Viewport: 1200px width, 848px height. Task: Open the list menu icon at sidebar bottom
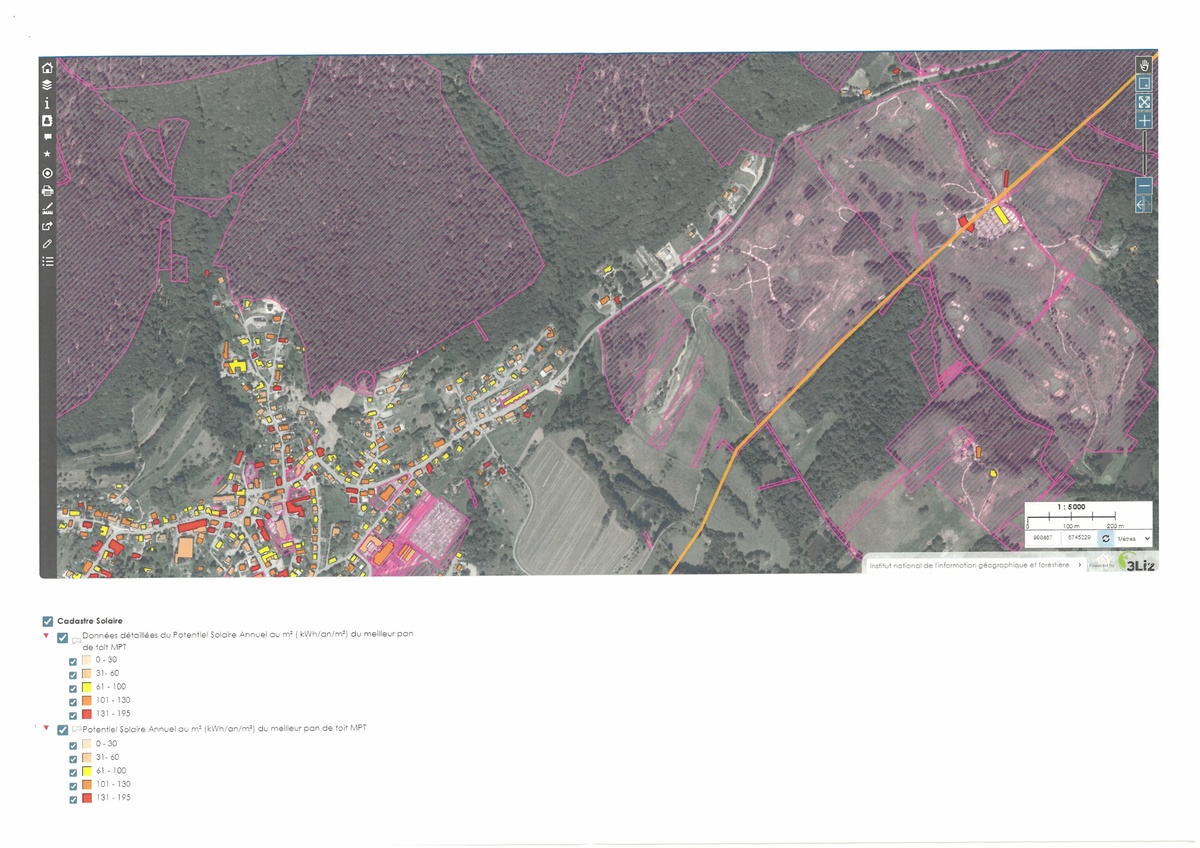(47, 261)
